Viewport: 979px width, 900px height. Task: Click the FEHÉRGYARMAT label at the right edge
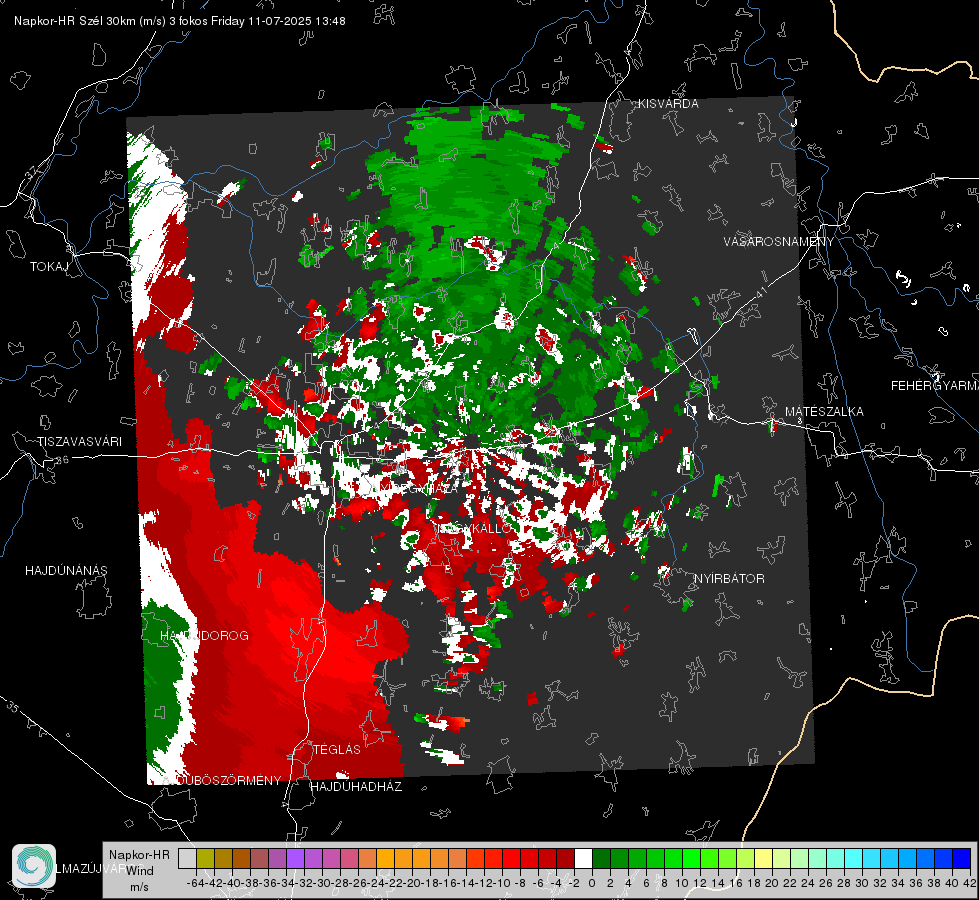pyautogui.click(x=934, y=386)
